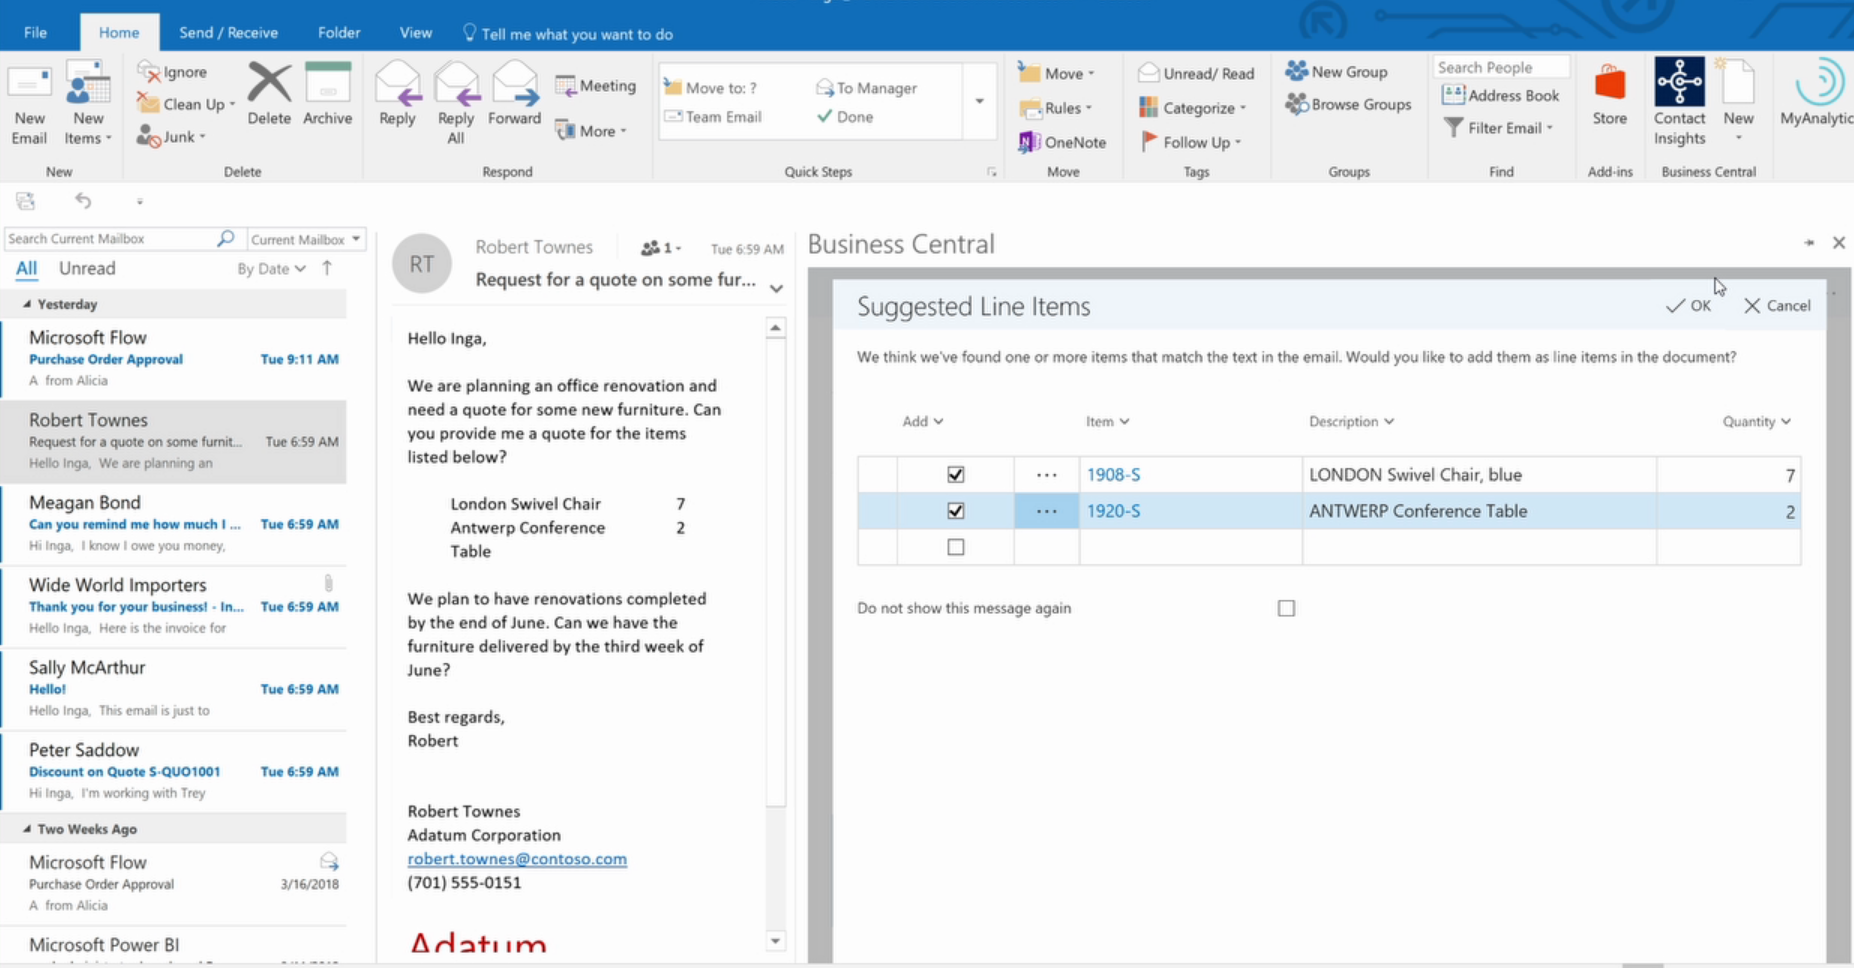Image resolution: width=1854 pixels, height=968 pixels.
Task: Open the Rules dropdown
Action: (x=1057, y=108)
